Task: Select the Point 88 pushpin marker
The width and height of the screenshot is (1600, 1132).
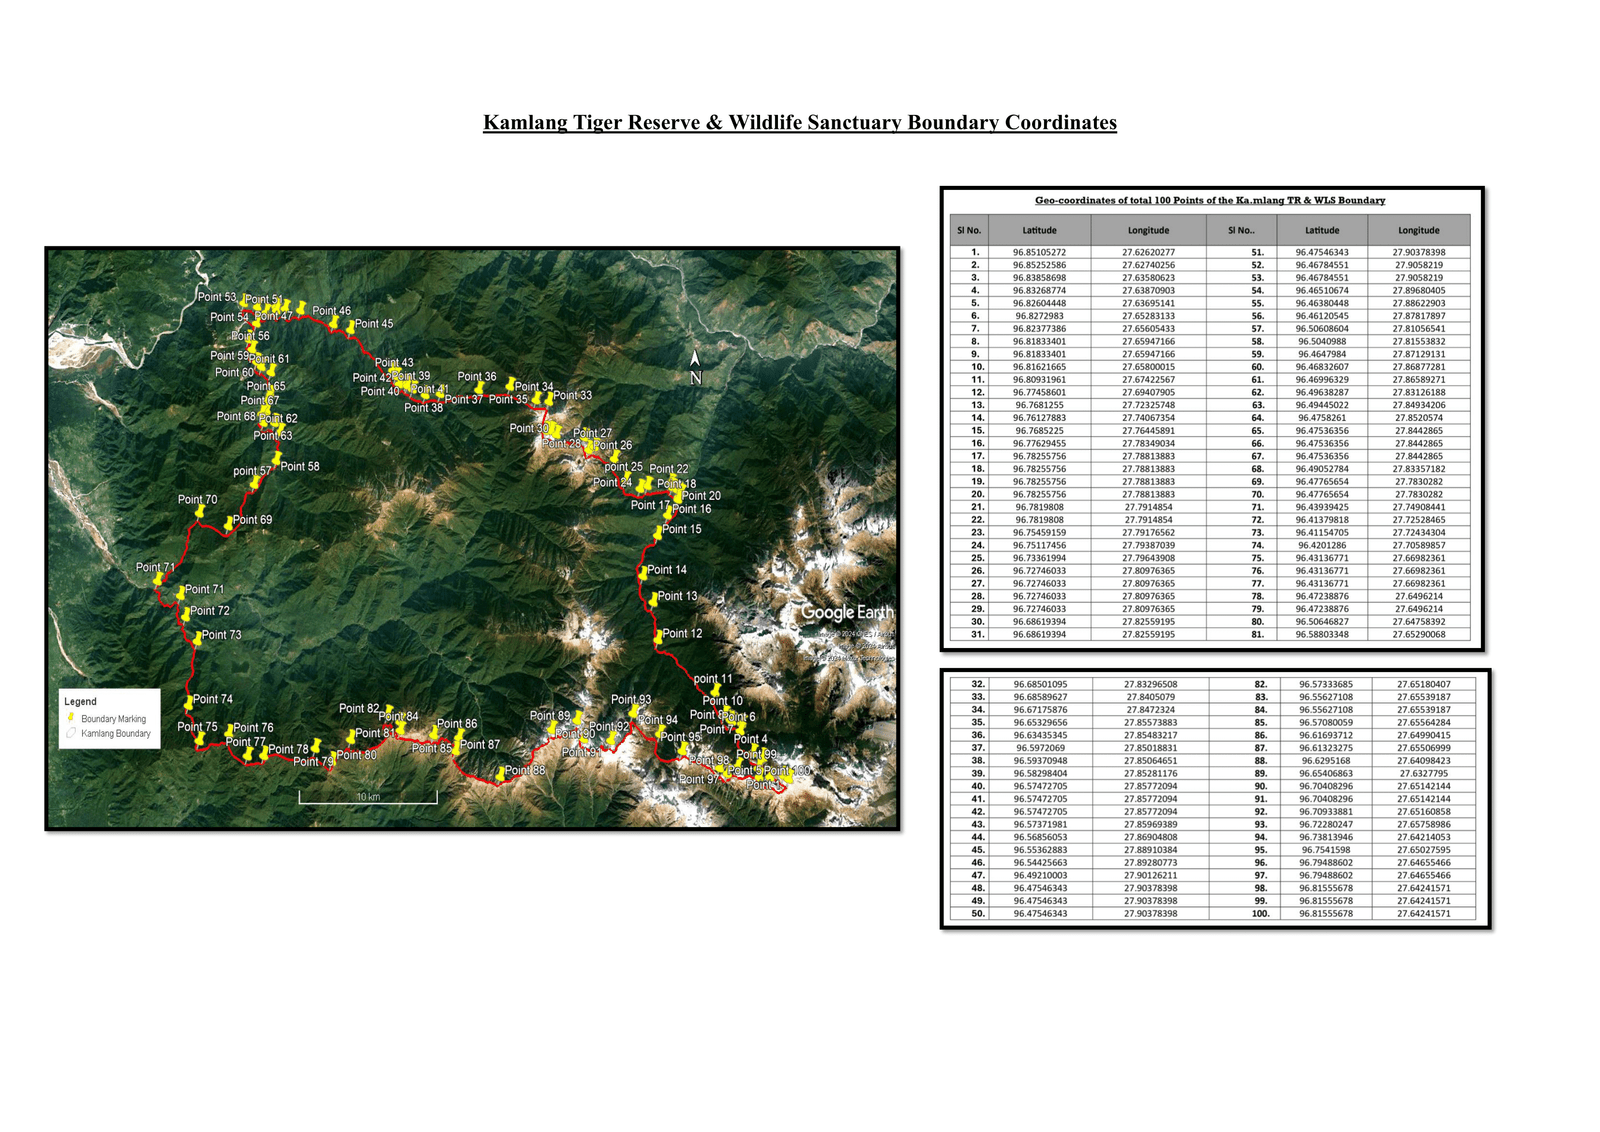Action: (x=501, y=774)
